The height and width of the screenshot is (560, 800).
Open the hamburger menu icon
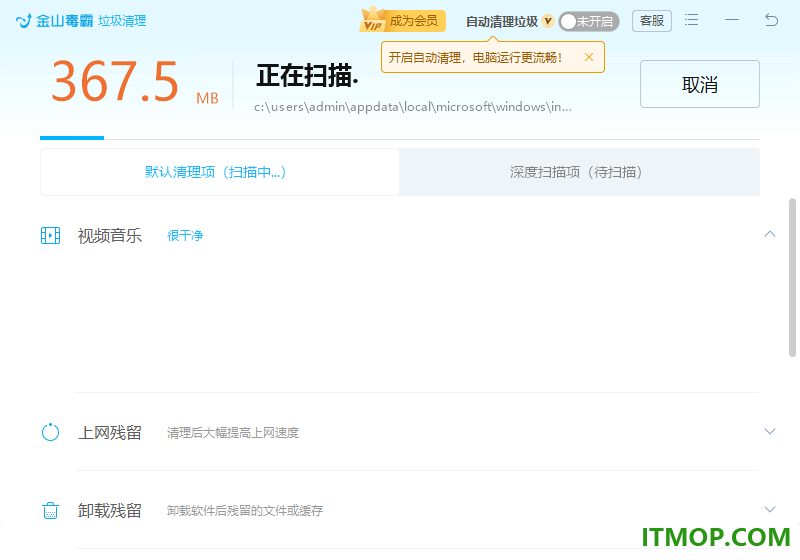point(691,20)
